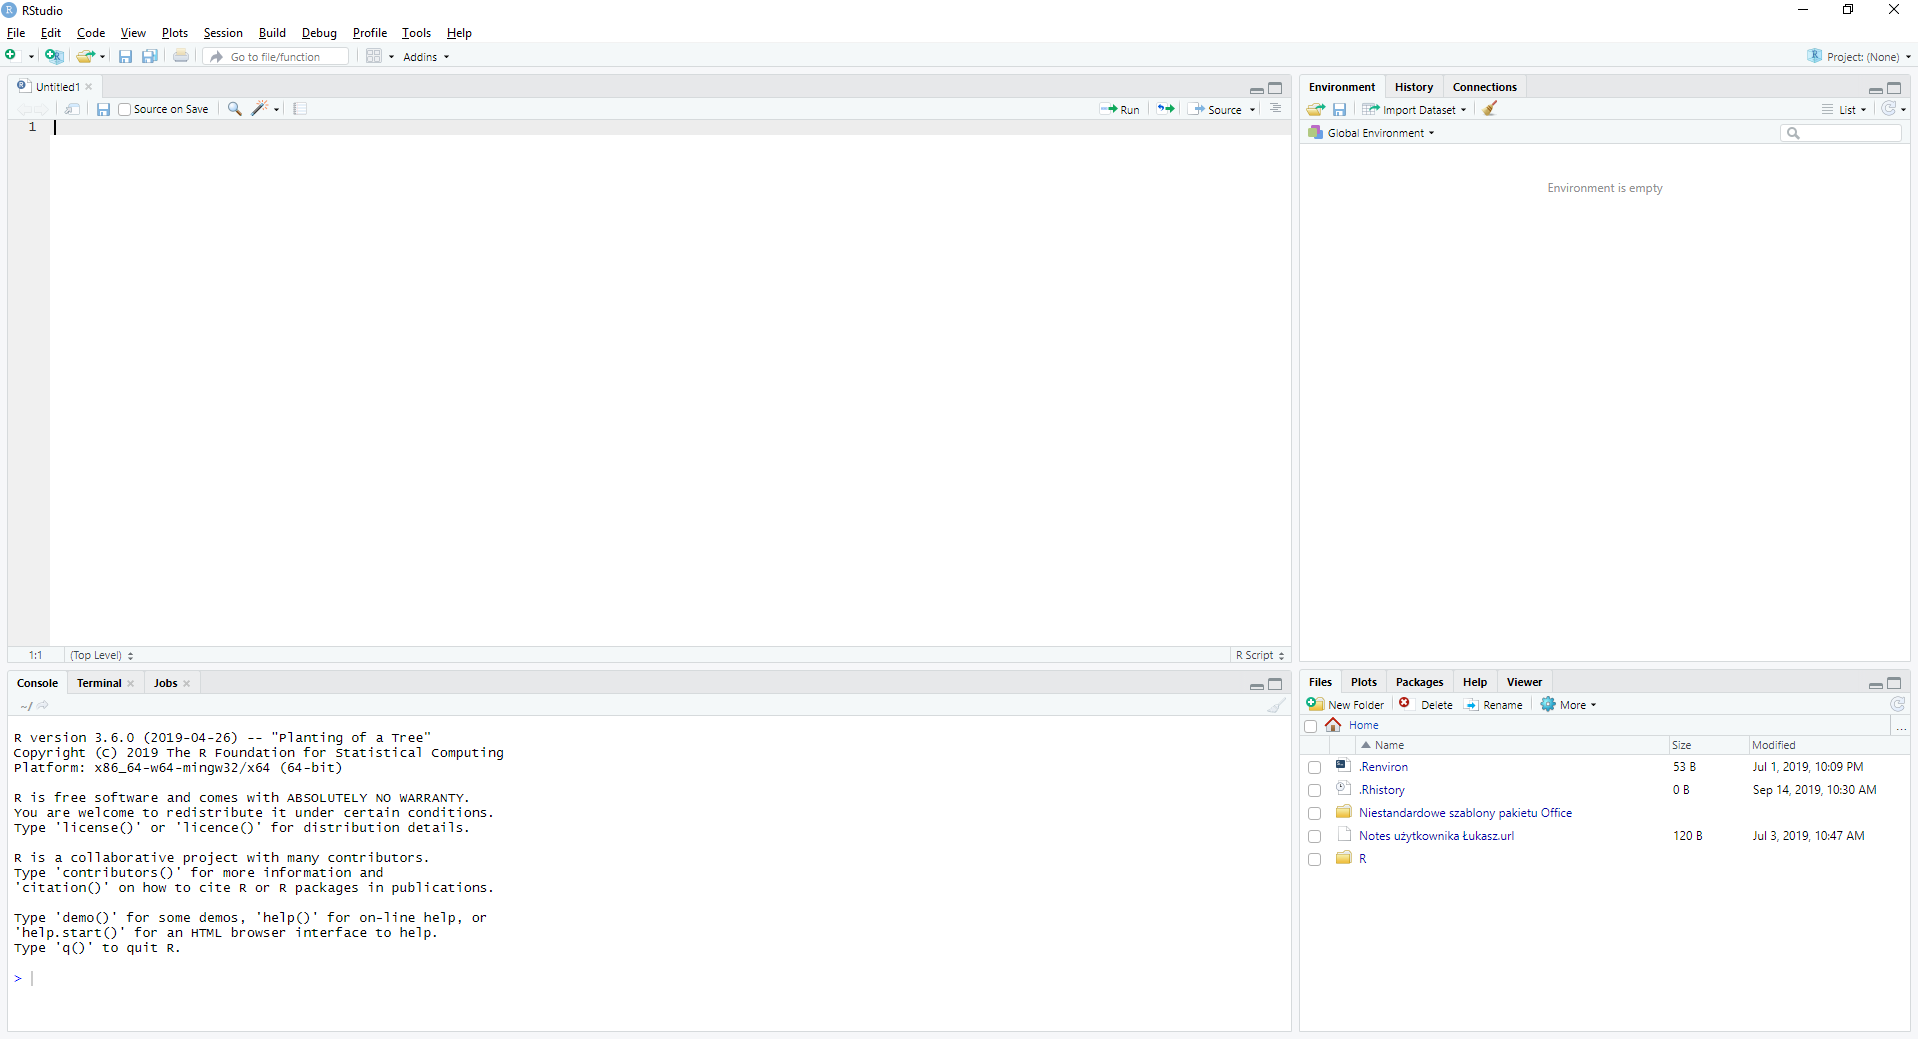The image size is (1918, 1039).
Task: Create a new project icon
Action: tap(54, 56)
